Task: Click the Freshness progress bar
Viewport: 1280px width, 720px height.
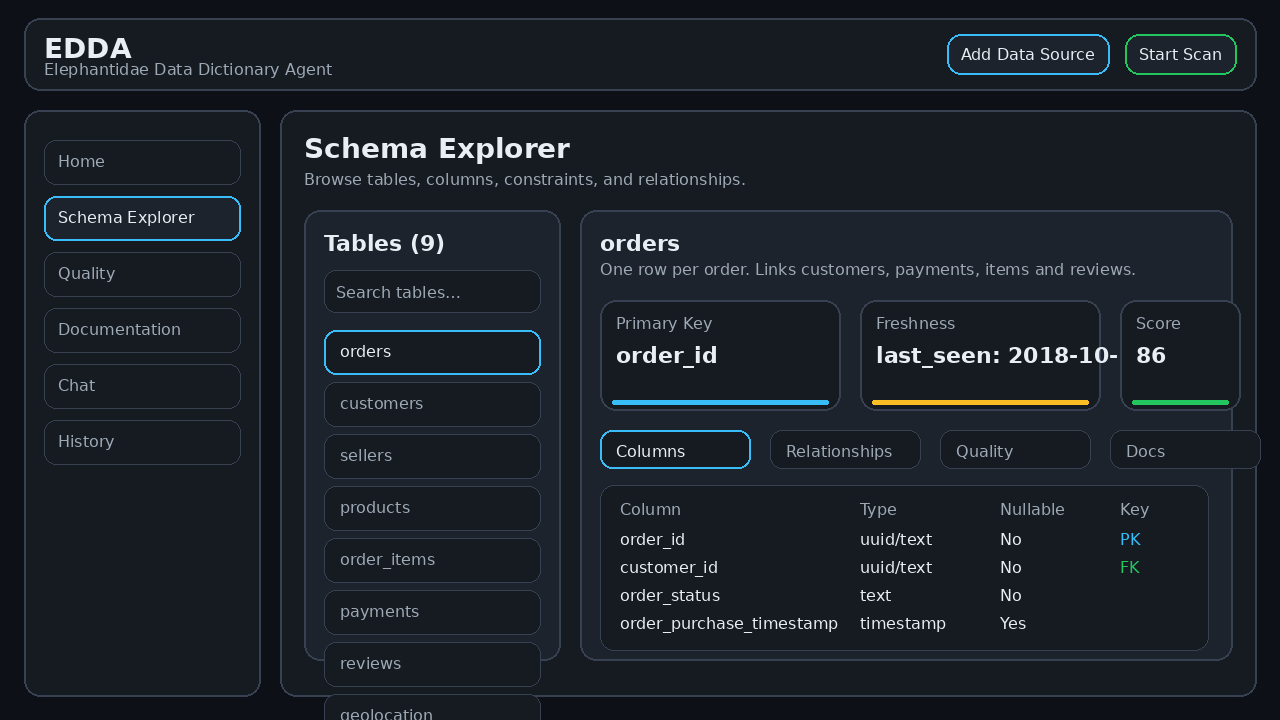Action: tap(980, 402)
